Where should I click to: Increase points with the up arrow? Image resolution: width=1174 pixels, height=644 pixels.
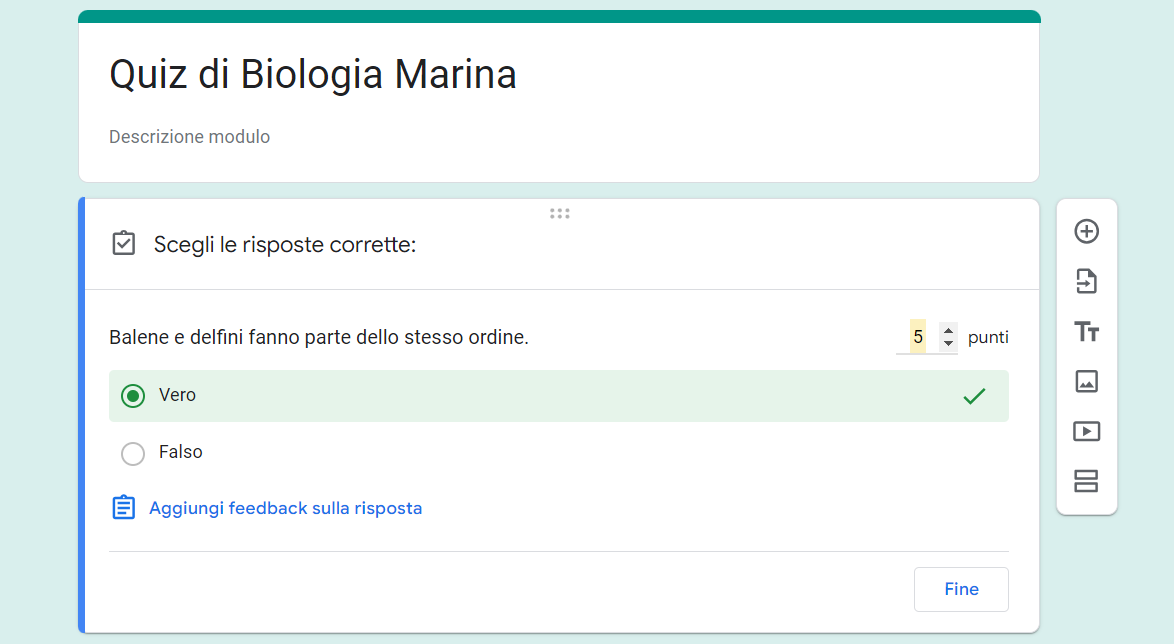click(948, 330)
